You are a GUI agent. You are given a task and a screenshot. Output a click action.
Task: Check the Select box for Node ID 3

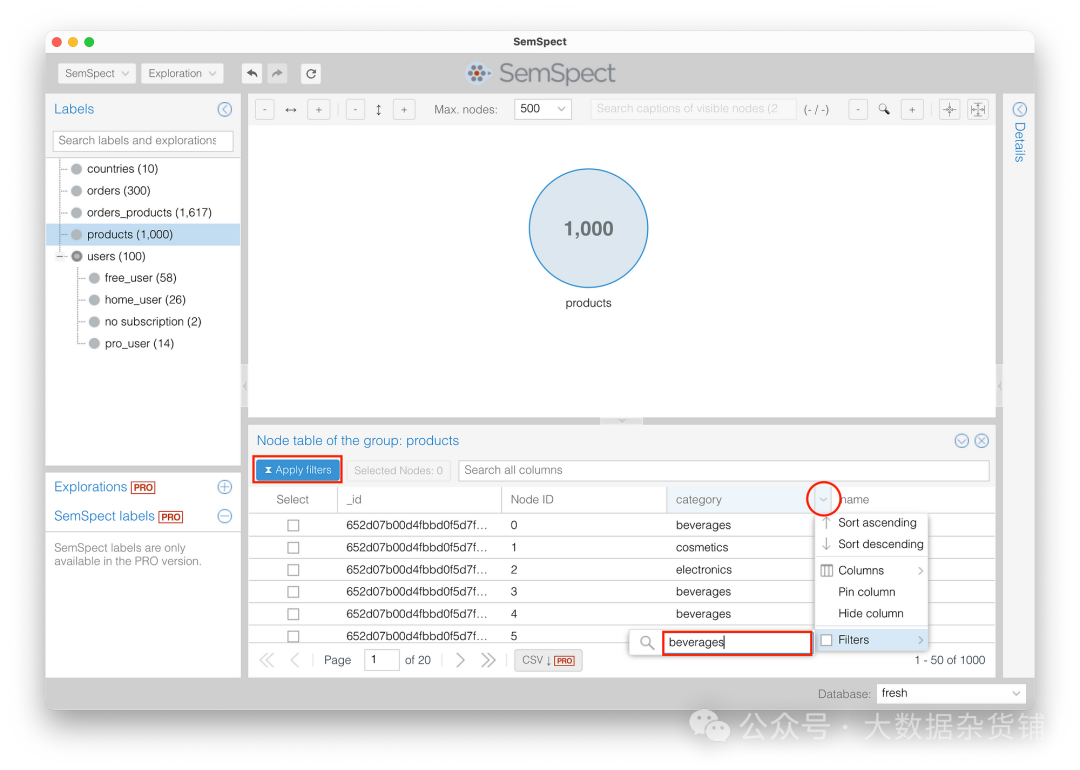tap(293, 592)
